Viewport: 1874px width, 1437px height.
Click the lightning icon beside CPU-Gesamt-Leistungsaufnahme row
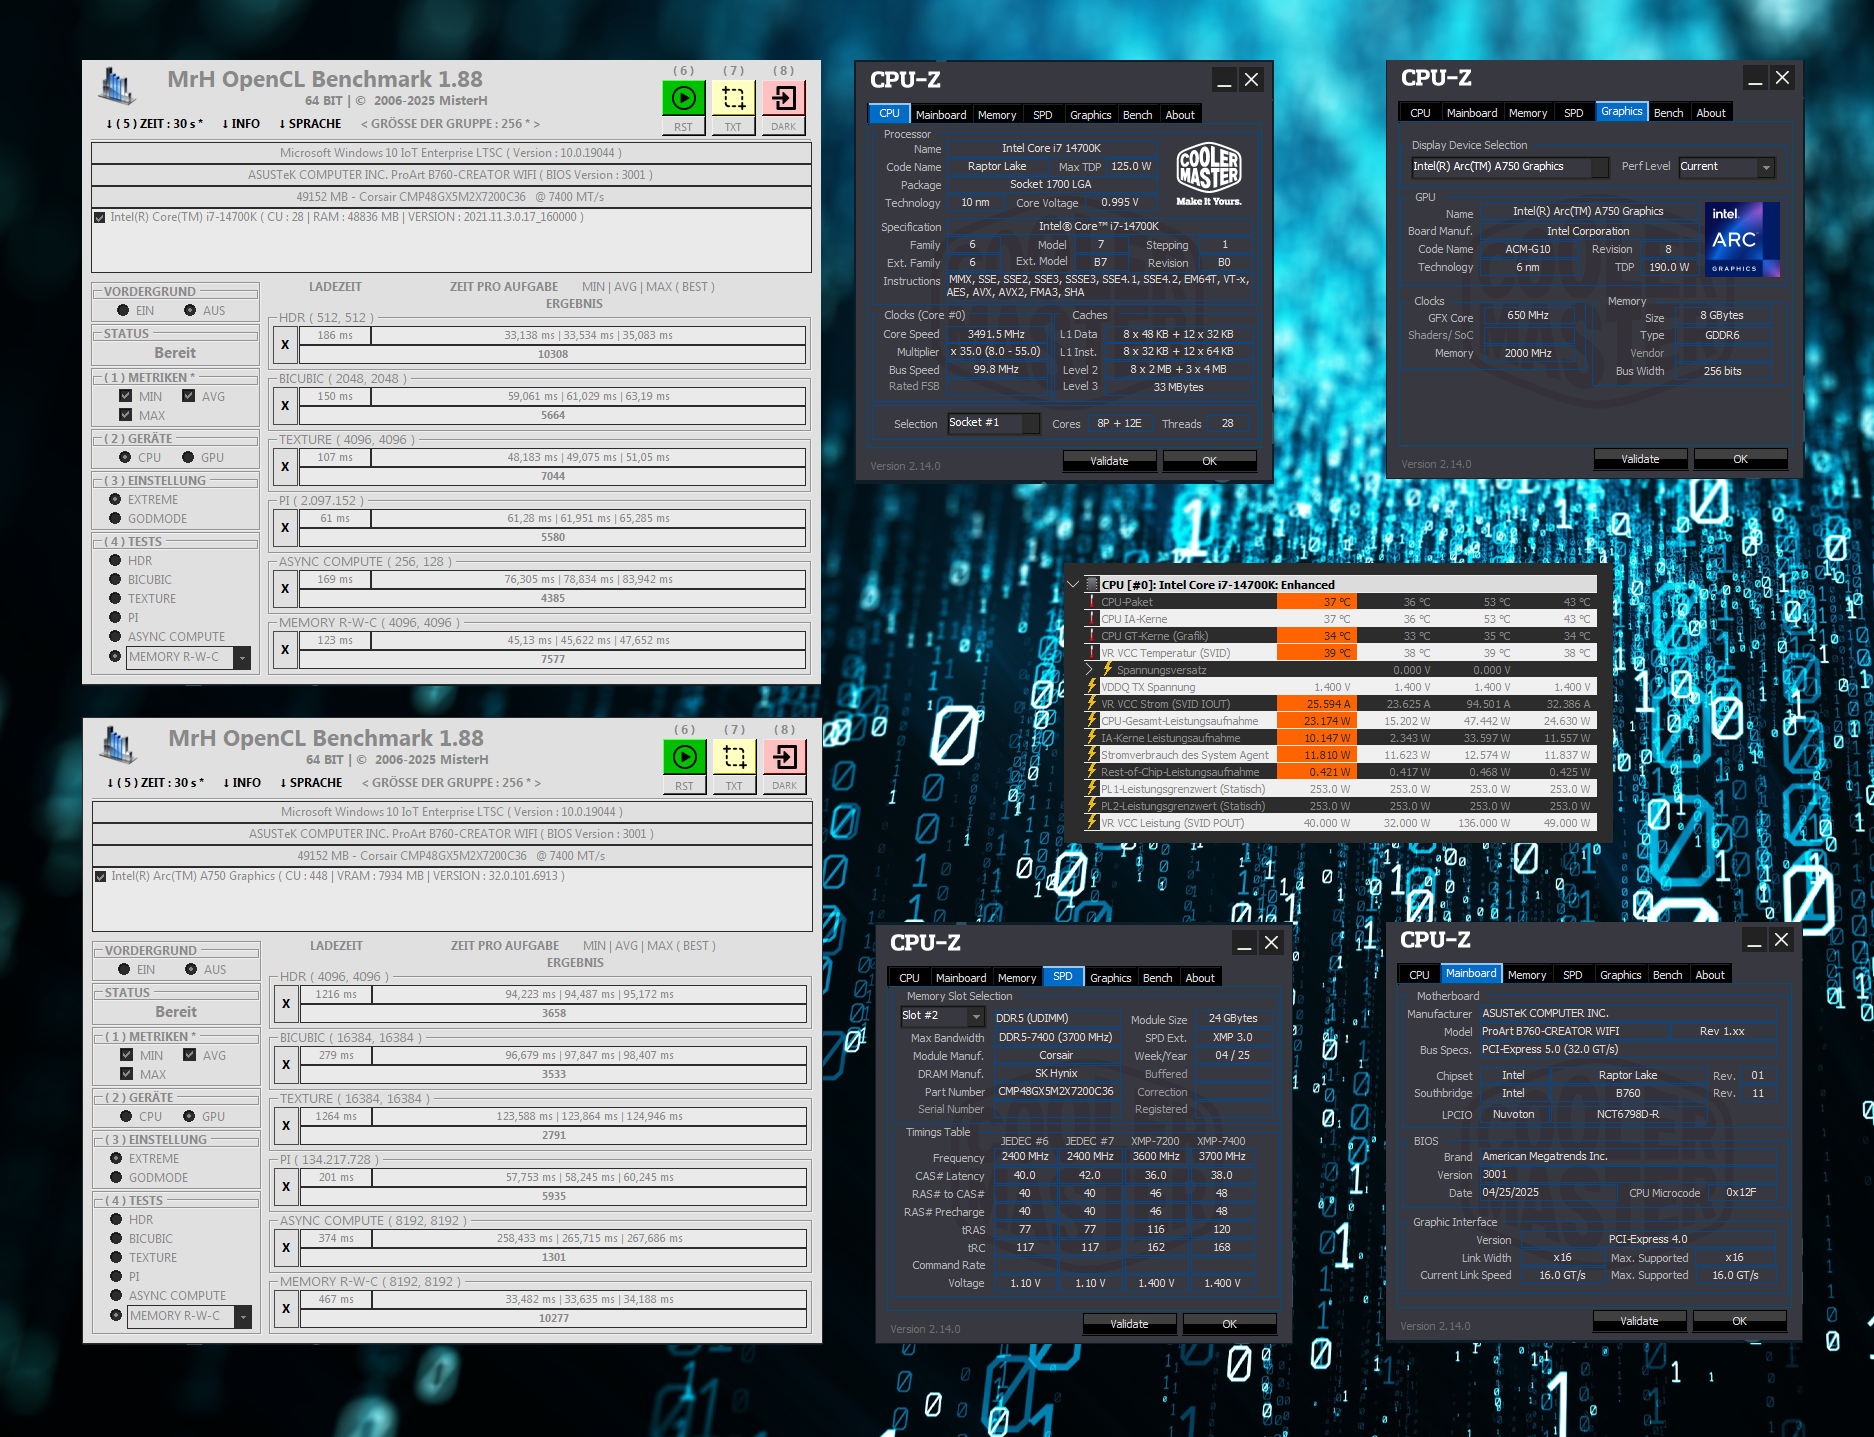(1092, 721)
